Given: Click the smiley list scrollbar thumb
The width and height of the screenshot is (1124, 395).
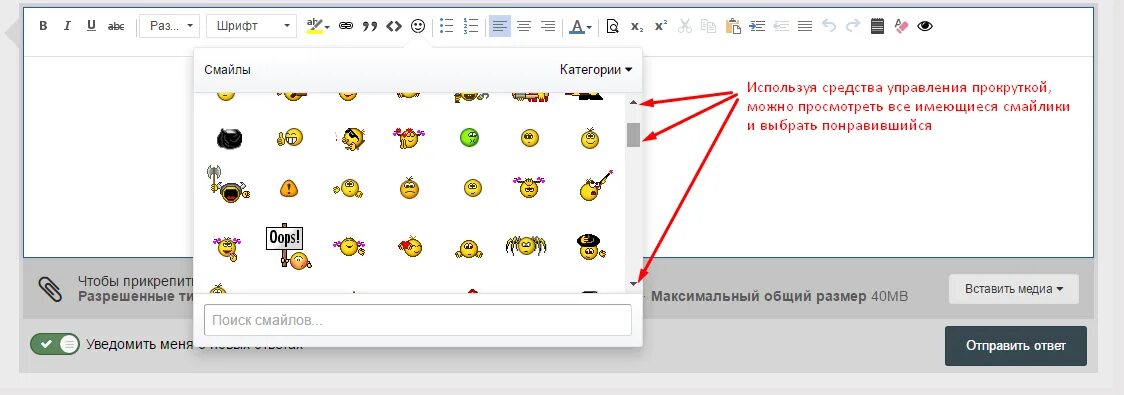Looking at the screenshot, I should tap(633, 135).
